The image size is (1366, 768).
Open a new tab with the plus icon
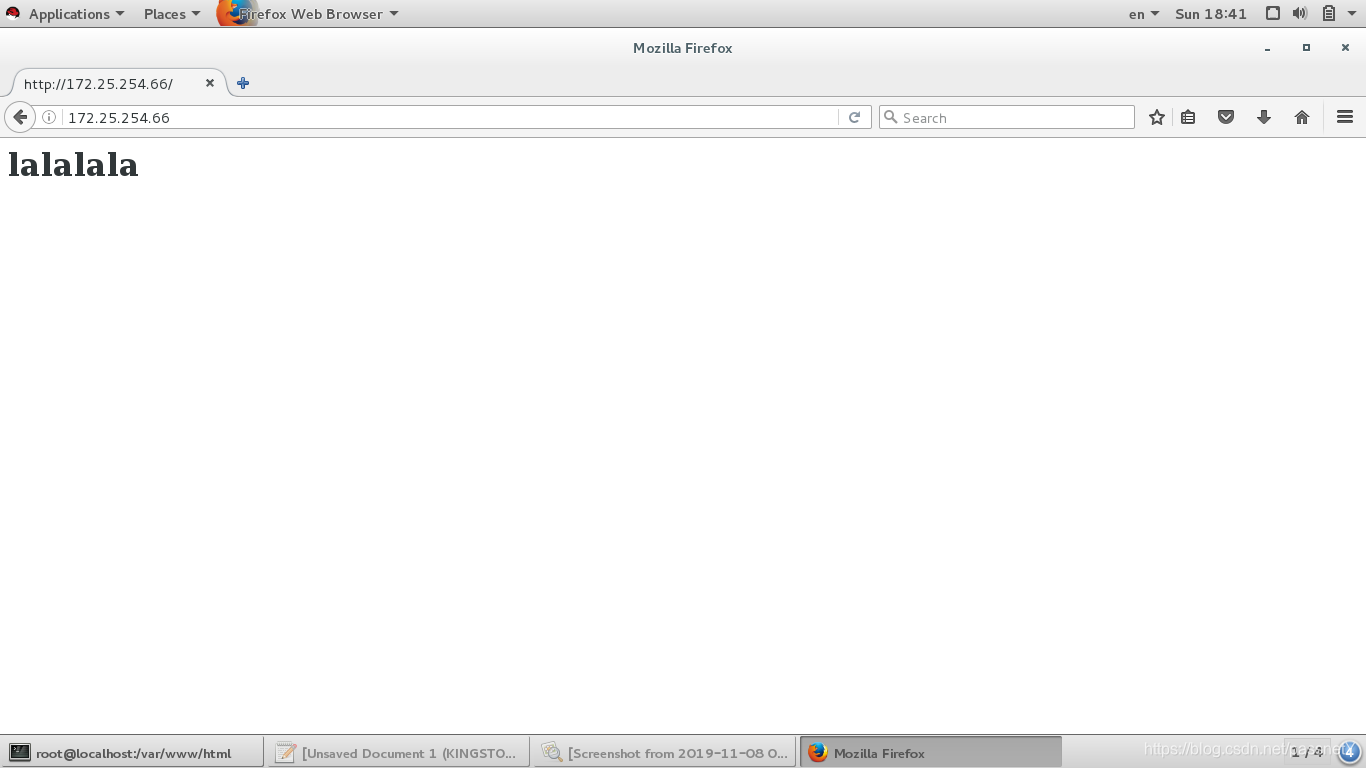[x=243, y=83]
